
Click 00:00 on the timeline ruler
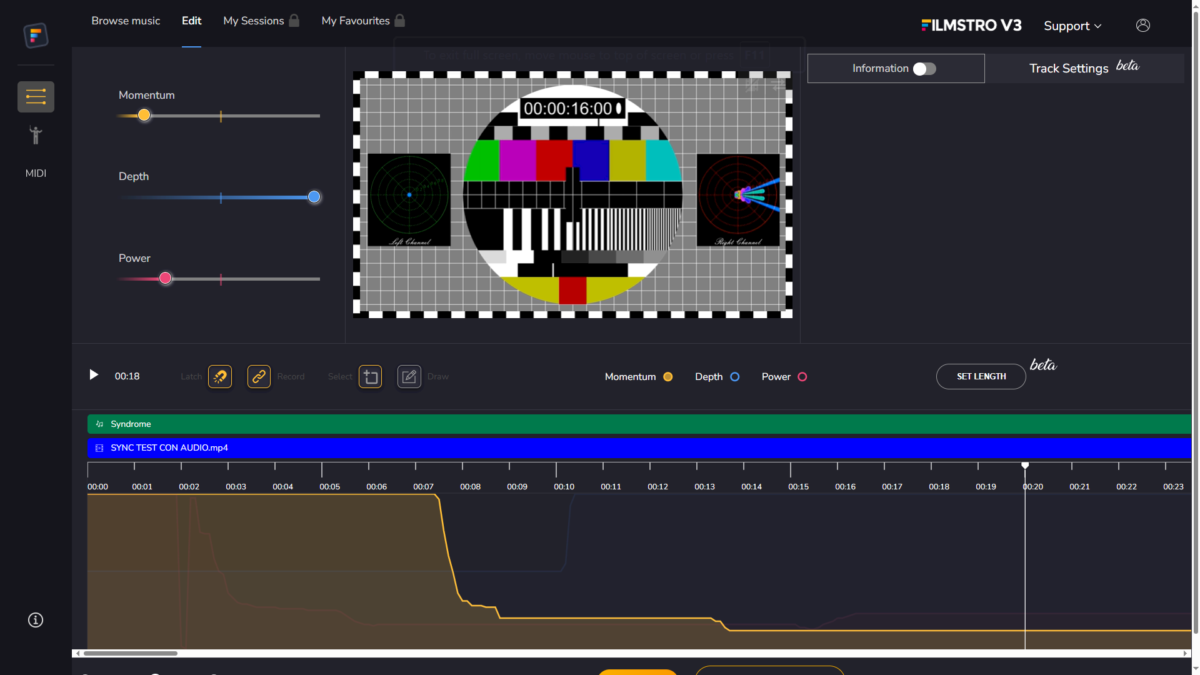pyautogui.click(x=98, y=487)
